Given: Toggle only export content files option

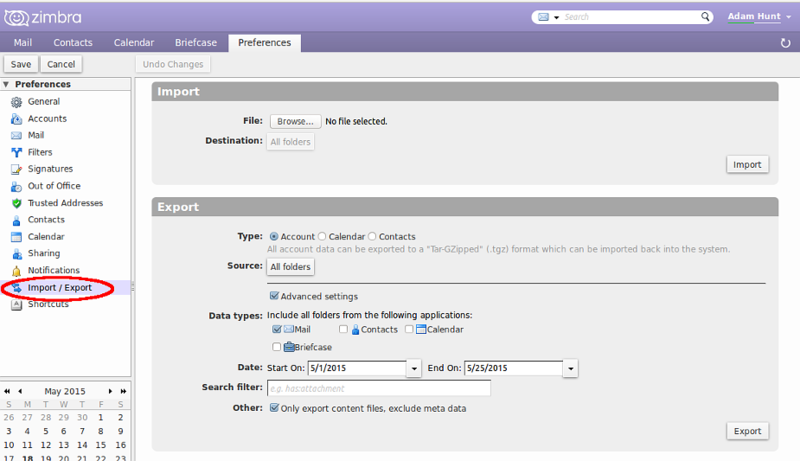Looking at the screenshot, I should click(x=274, y=408).
